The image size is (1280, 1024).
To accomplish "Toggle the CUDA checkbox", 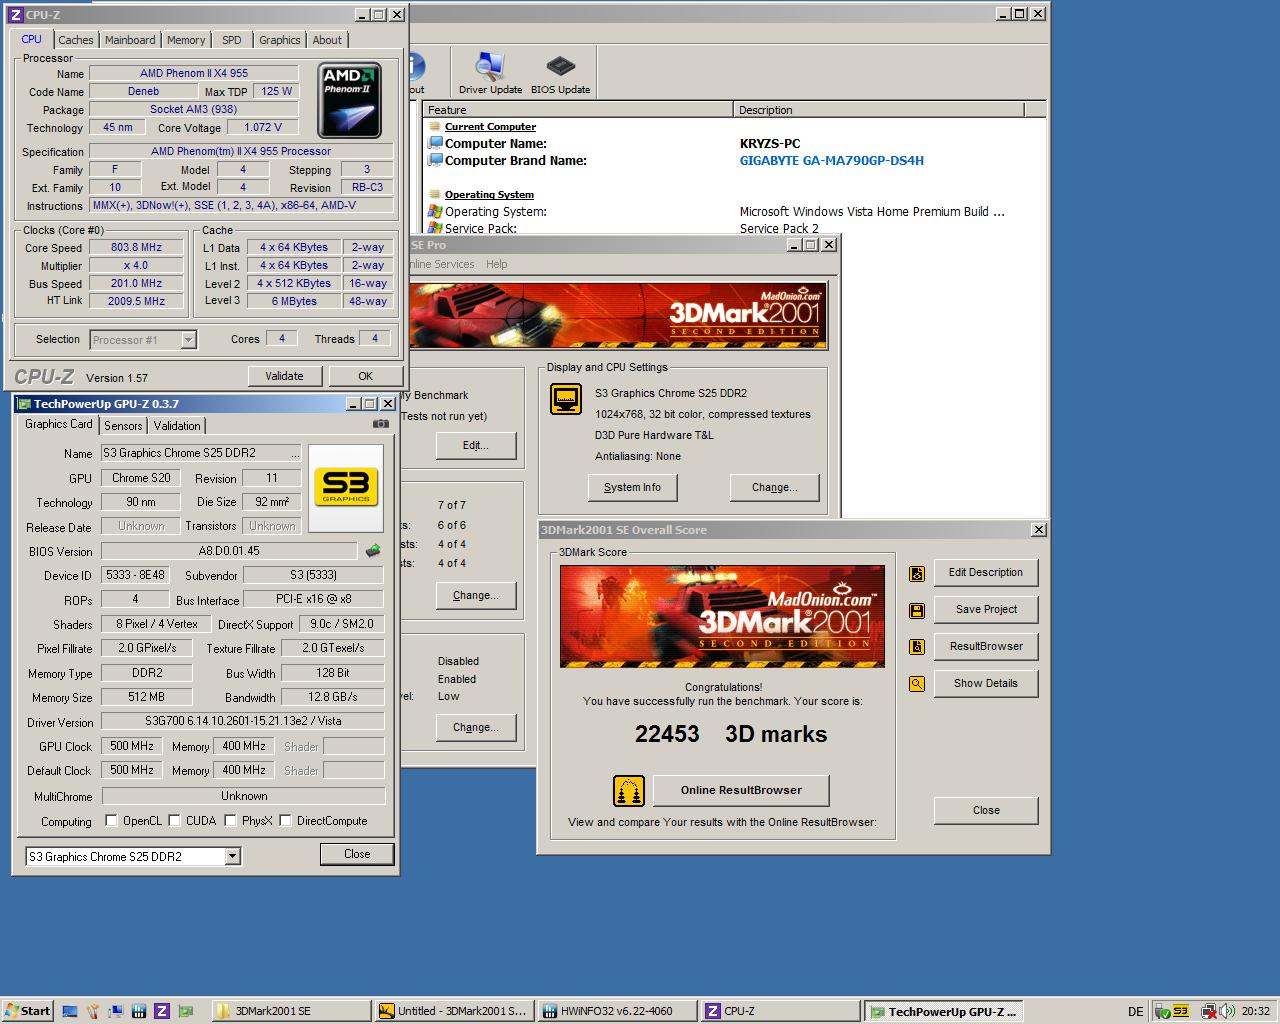I will (x=175, y=821).
